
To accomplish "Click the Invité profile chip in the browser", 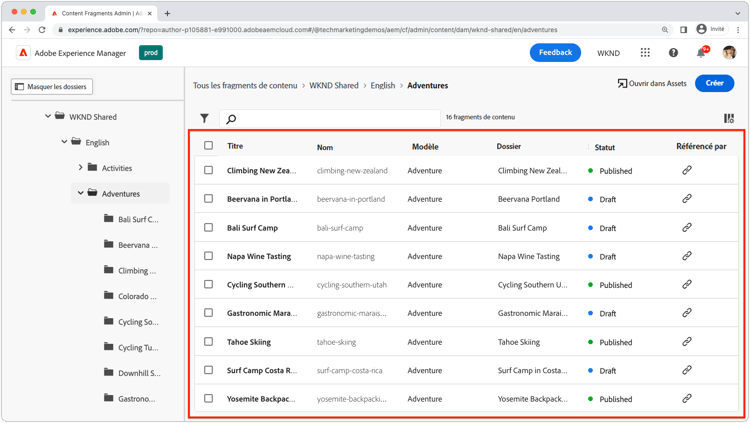I will [711, 29].
